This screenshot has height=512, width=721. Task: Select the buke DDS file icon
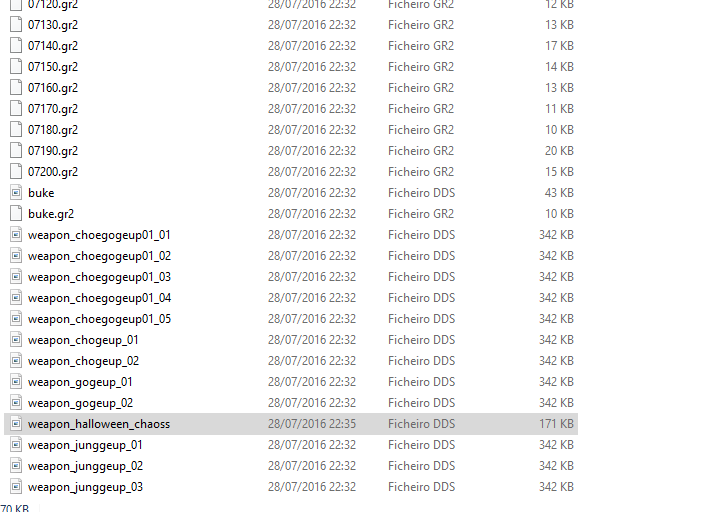(16, 193)
